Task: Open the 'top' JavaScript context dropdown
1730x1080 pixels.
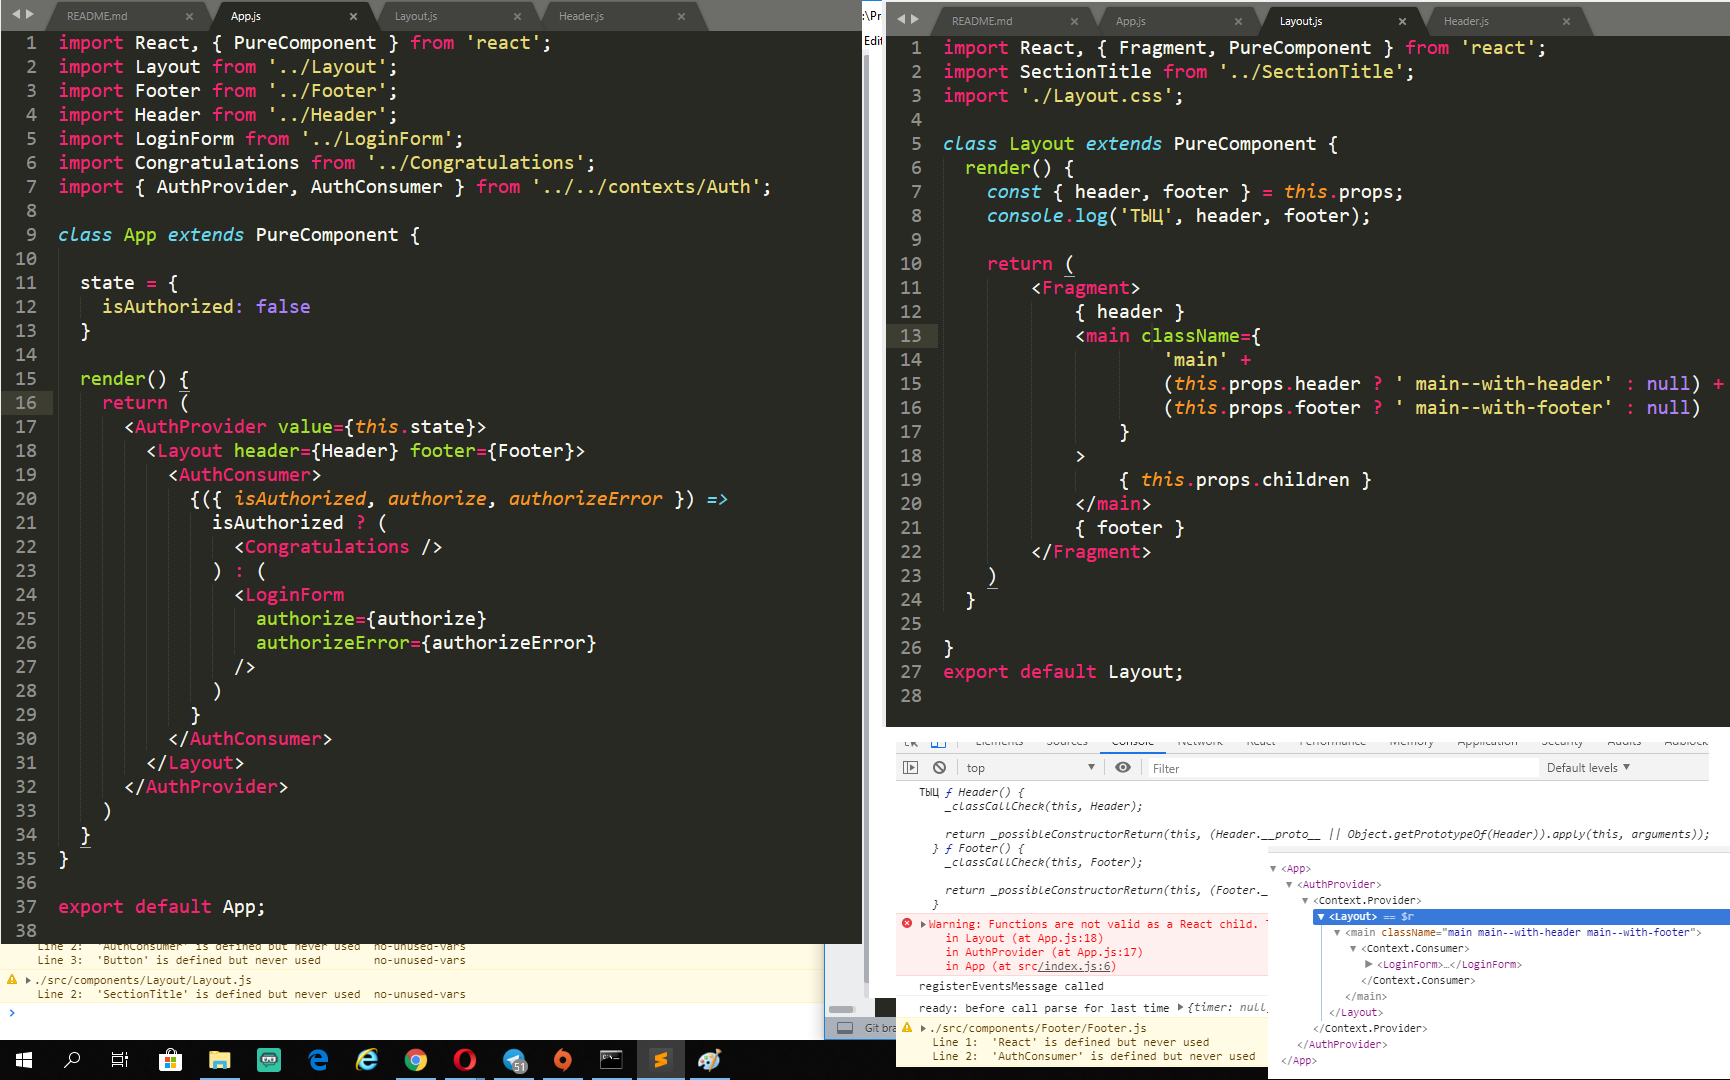Action: (1030, 768)
